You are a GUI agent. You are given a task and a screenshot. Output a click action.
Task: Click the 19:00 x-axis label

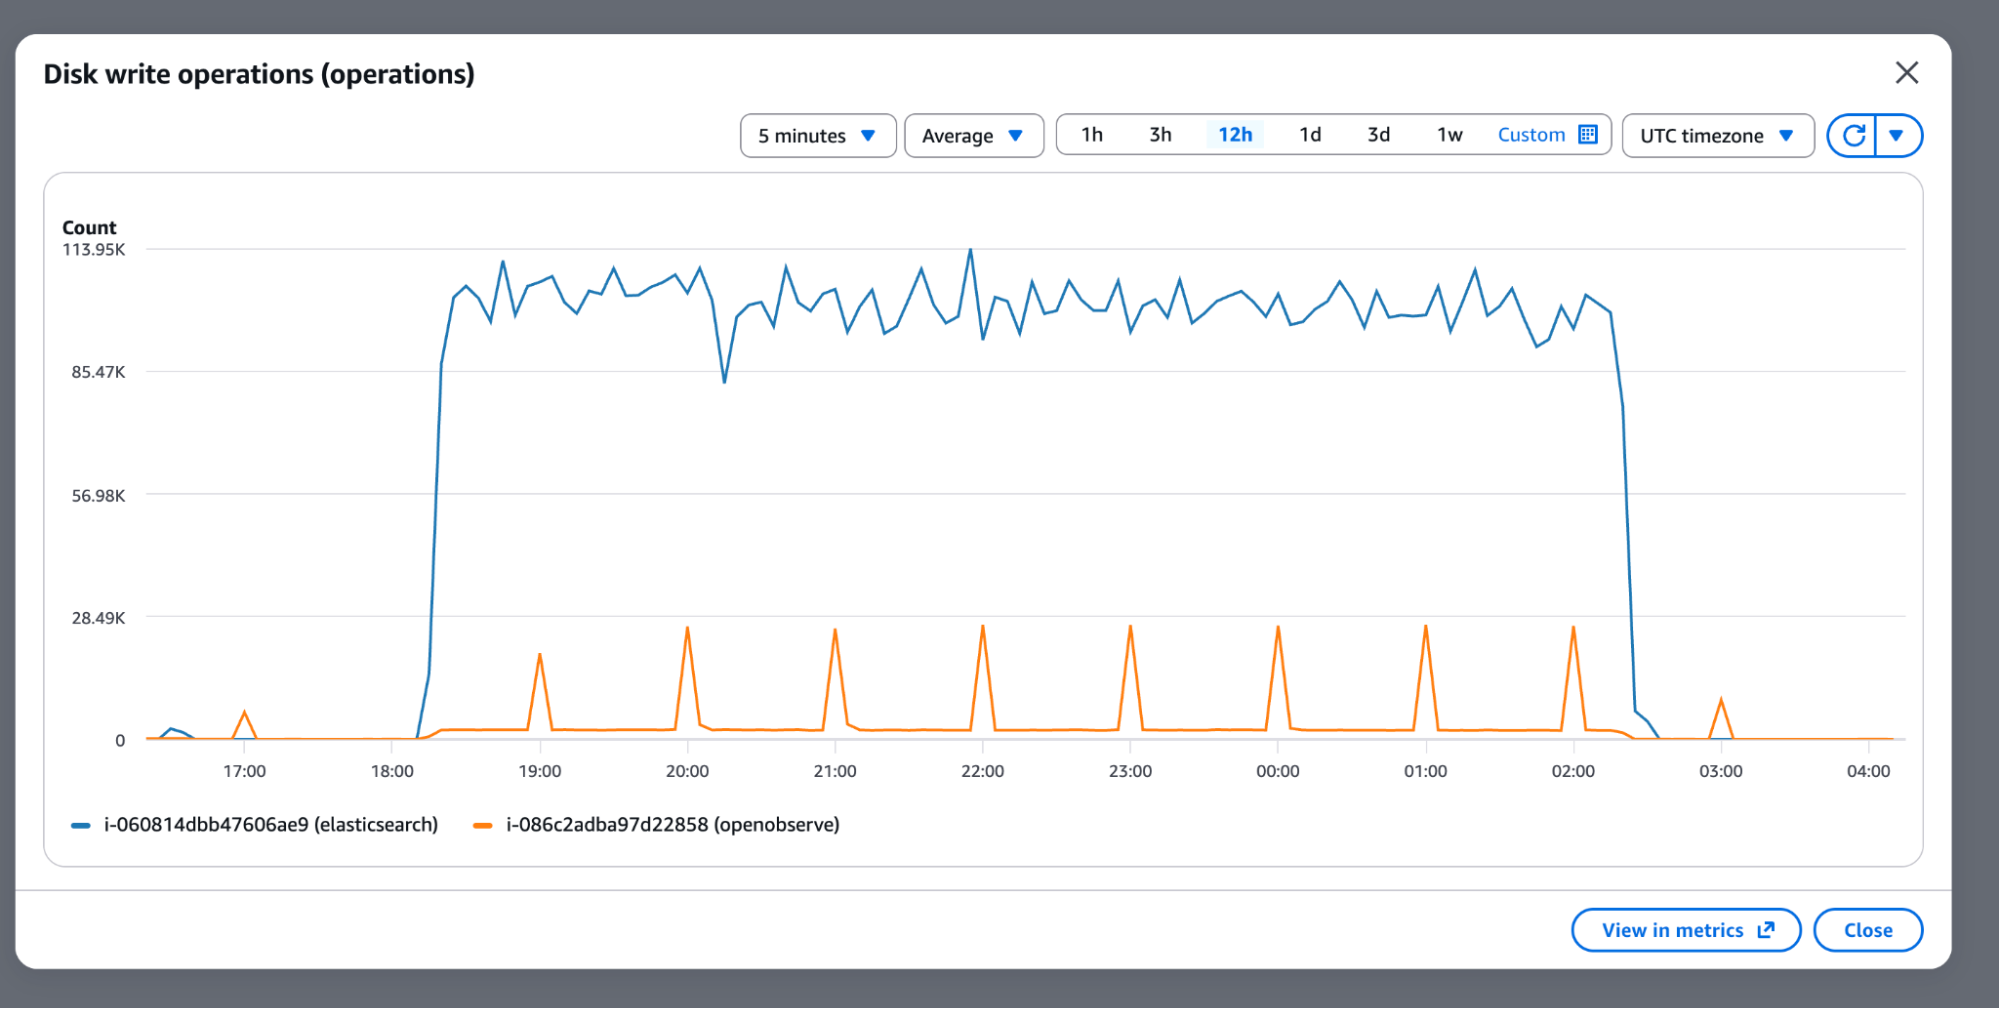(540, 771)
